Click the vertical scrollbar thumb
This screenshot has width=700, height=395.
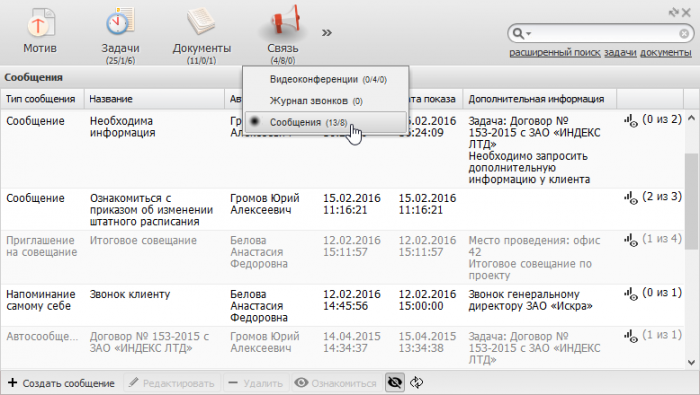click(691, 201)
